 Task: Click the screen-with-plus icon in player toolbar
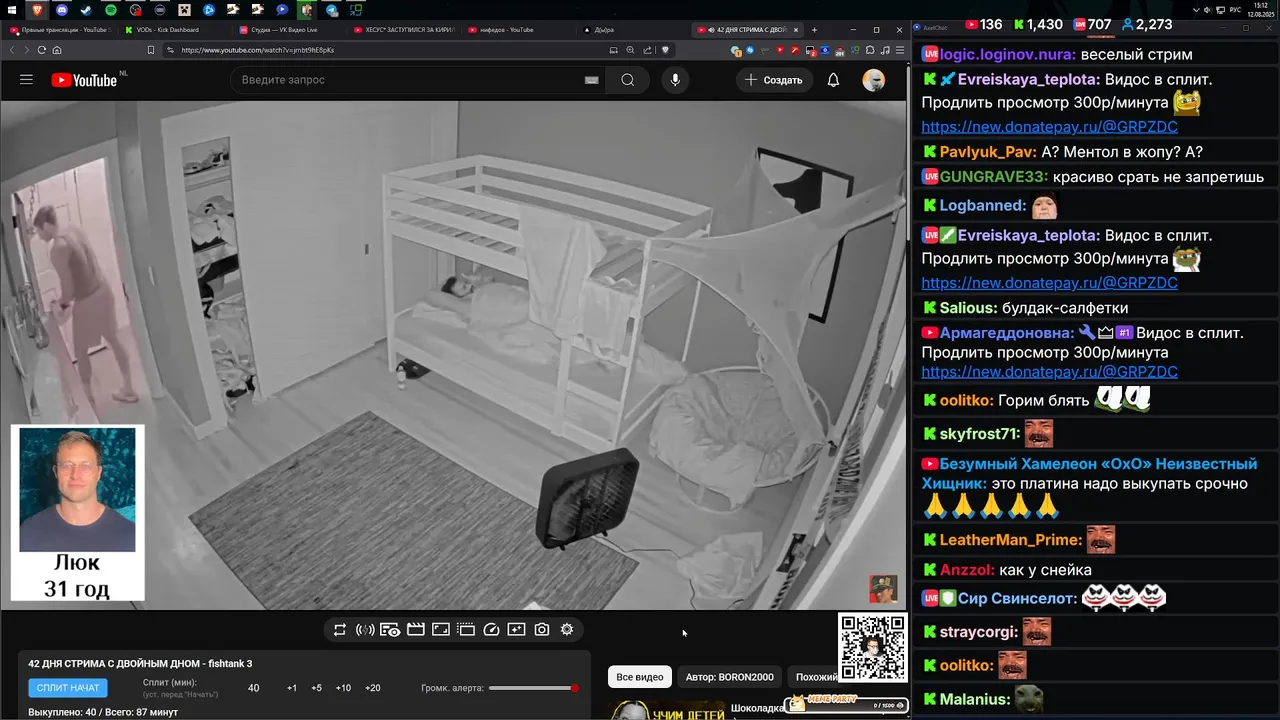tap(516, 629)
